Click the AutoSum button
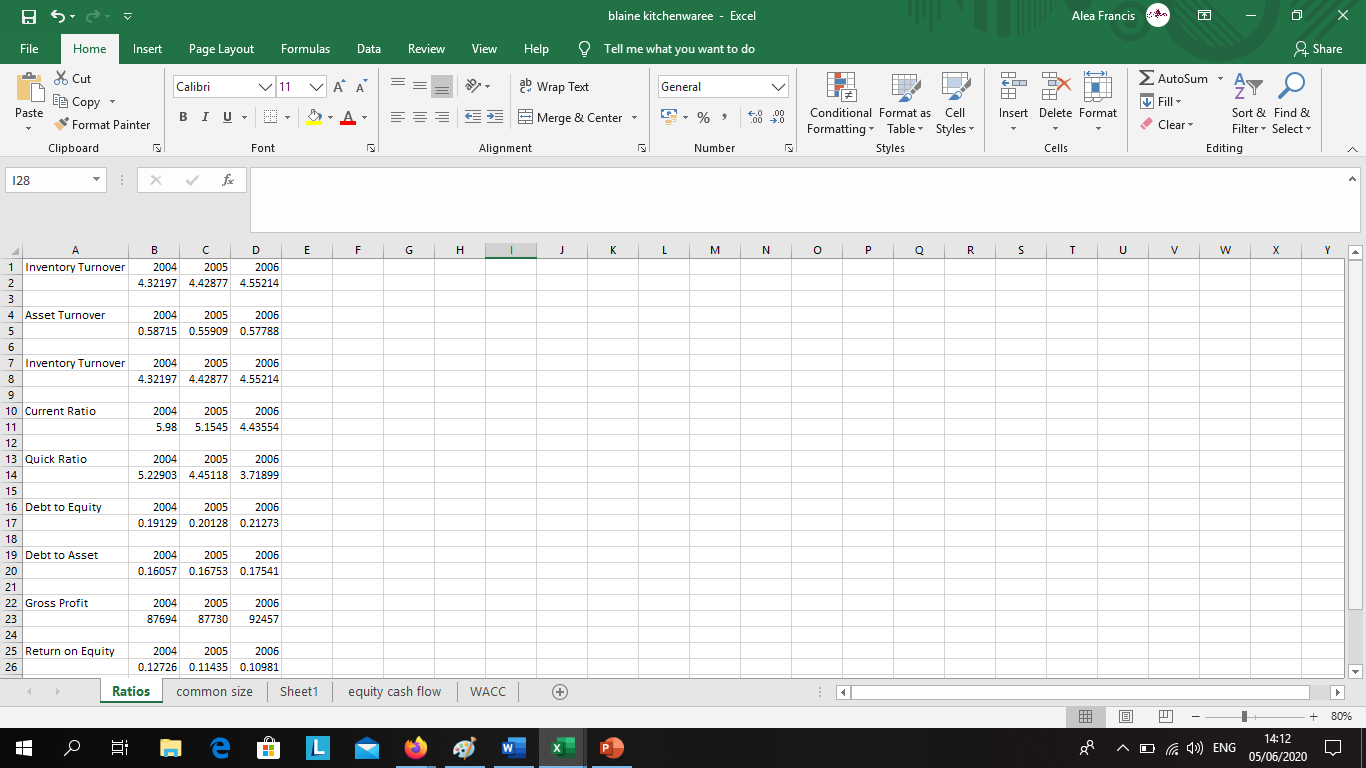The image size is (1366, 768). 1174,78
